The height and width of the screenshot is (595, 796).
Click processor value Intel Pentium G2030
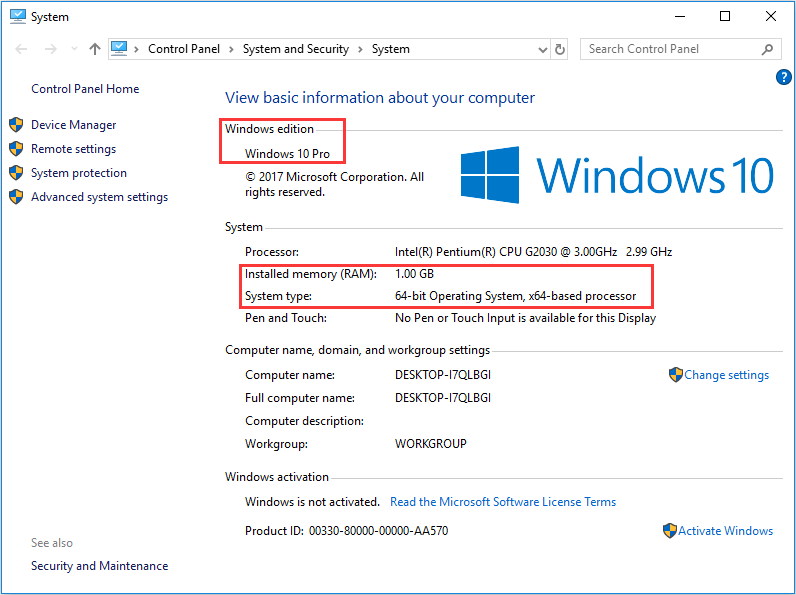click(x=534, y=252)
